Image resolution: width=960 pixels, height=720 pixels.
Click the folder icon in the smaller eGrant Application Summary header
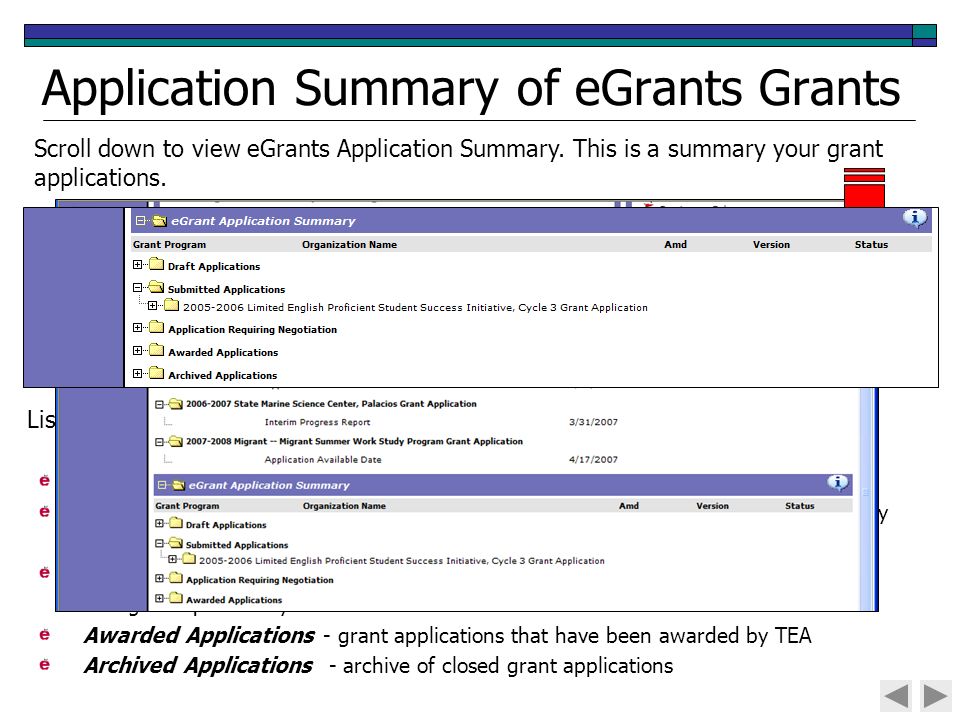[179, 485]
